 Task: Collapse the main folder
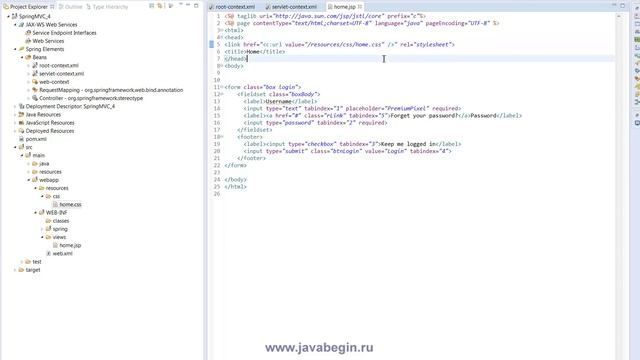(22, 155)
